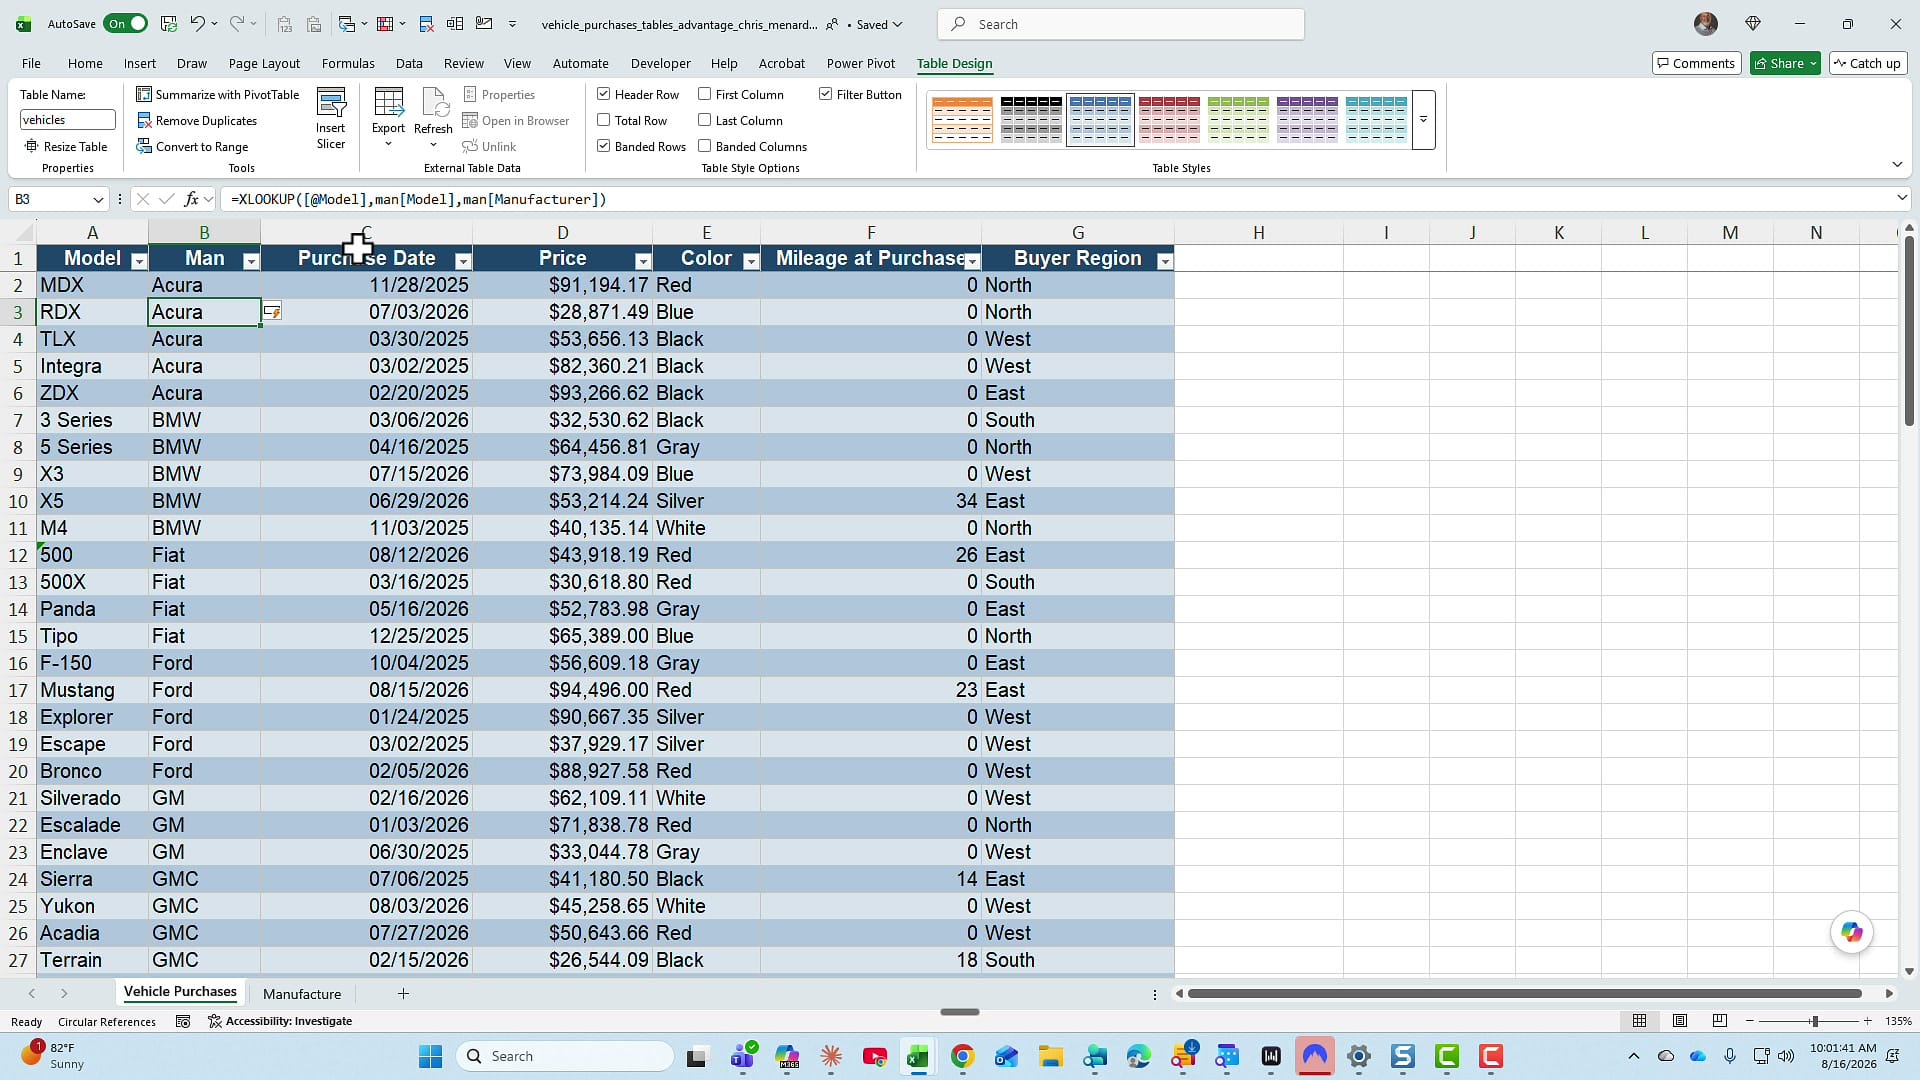Choose the orange table style swatch
Image resolution: width=1920 pixels, height=1080 pixels.
coord(962,120)
